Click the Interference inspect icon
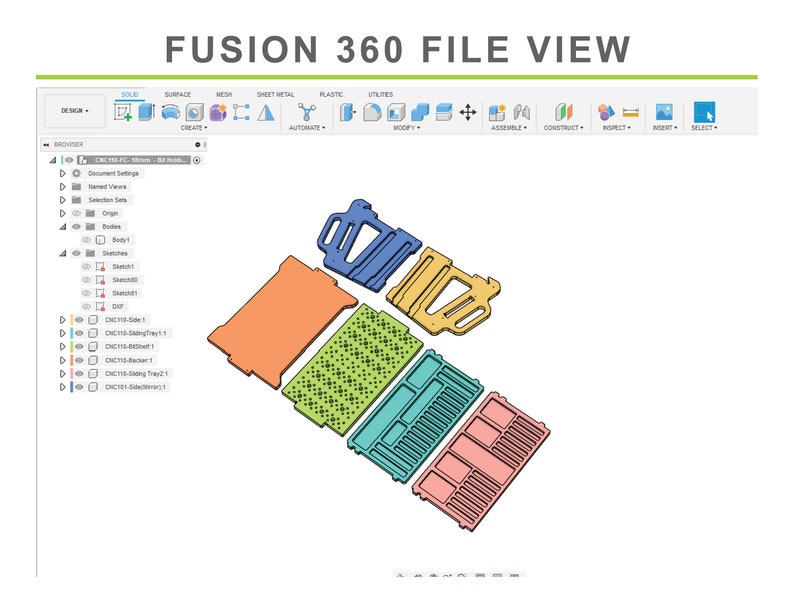794x613 pixels. click(x=606, y=112)
